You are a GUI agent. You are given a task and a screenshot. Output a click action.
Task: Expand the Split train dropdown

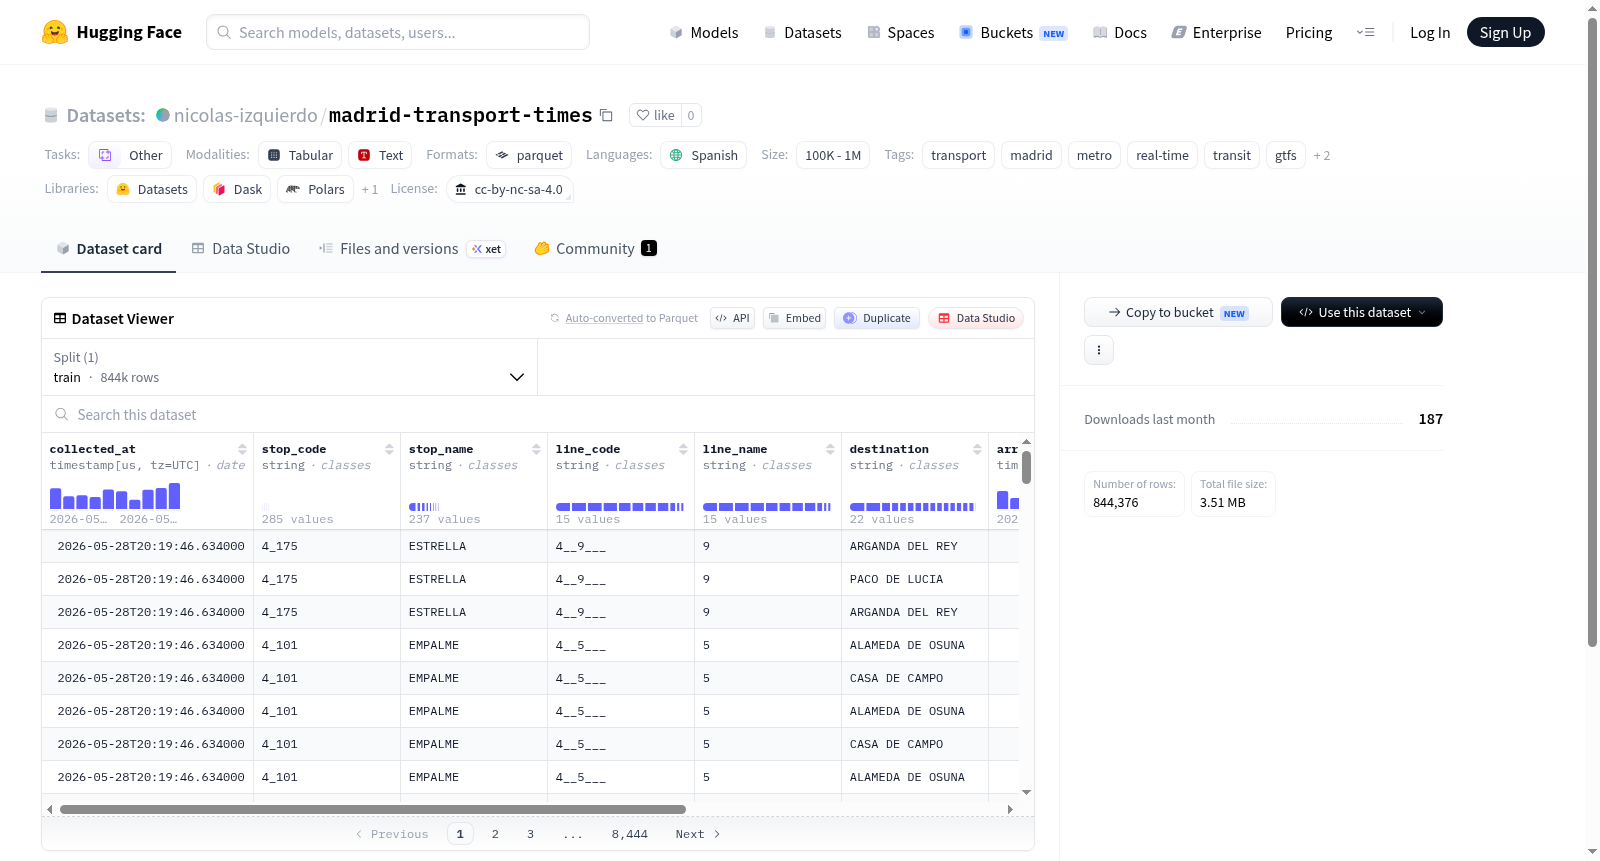click(x=289, y=367)
